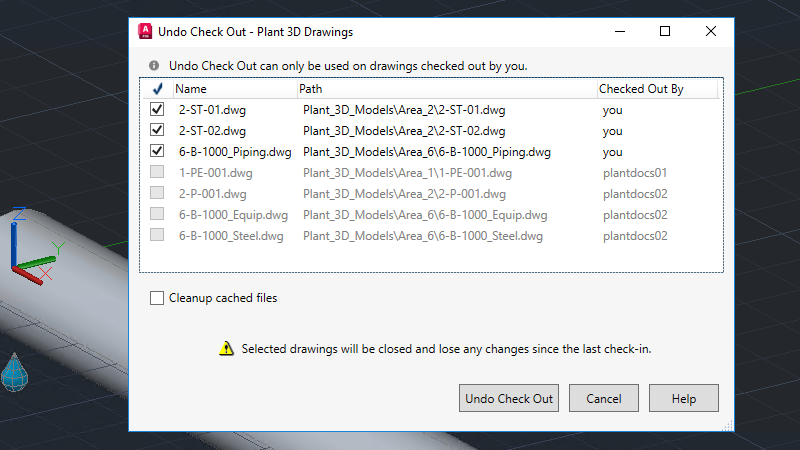Click the AutoCAD Plant 3D title bar icon
The image size is (800, 450).
tap(145, 31)
